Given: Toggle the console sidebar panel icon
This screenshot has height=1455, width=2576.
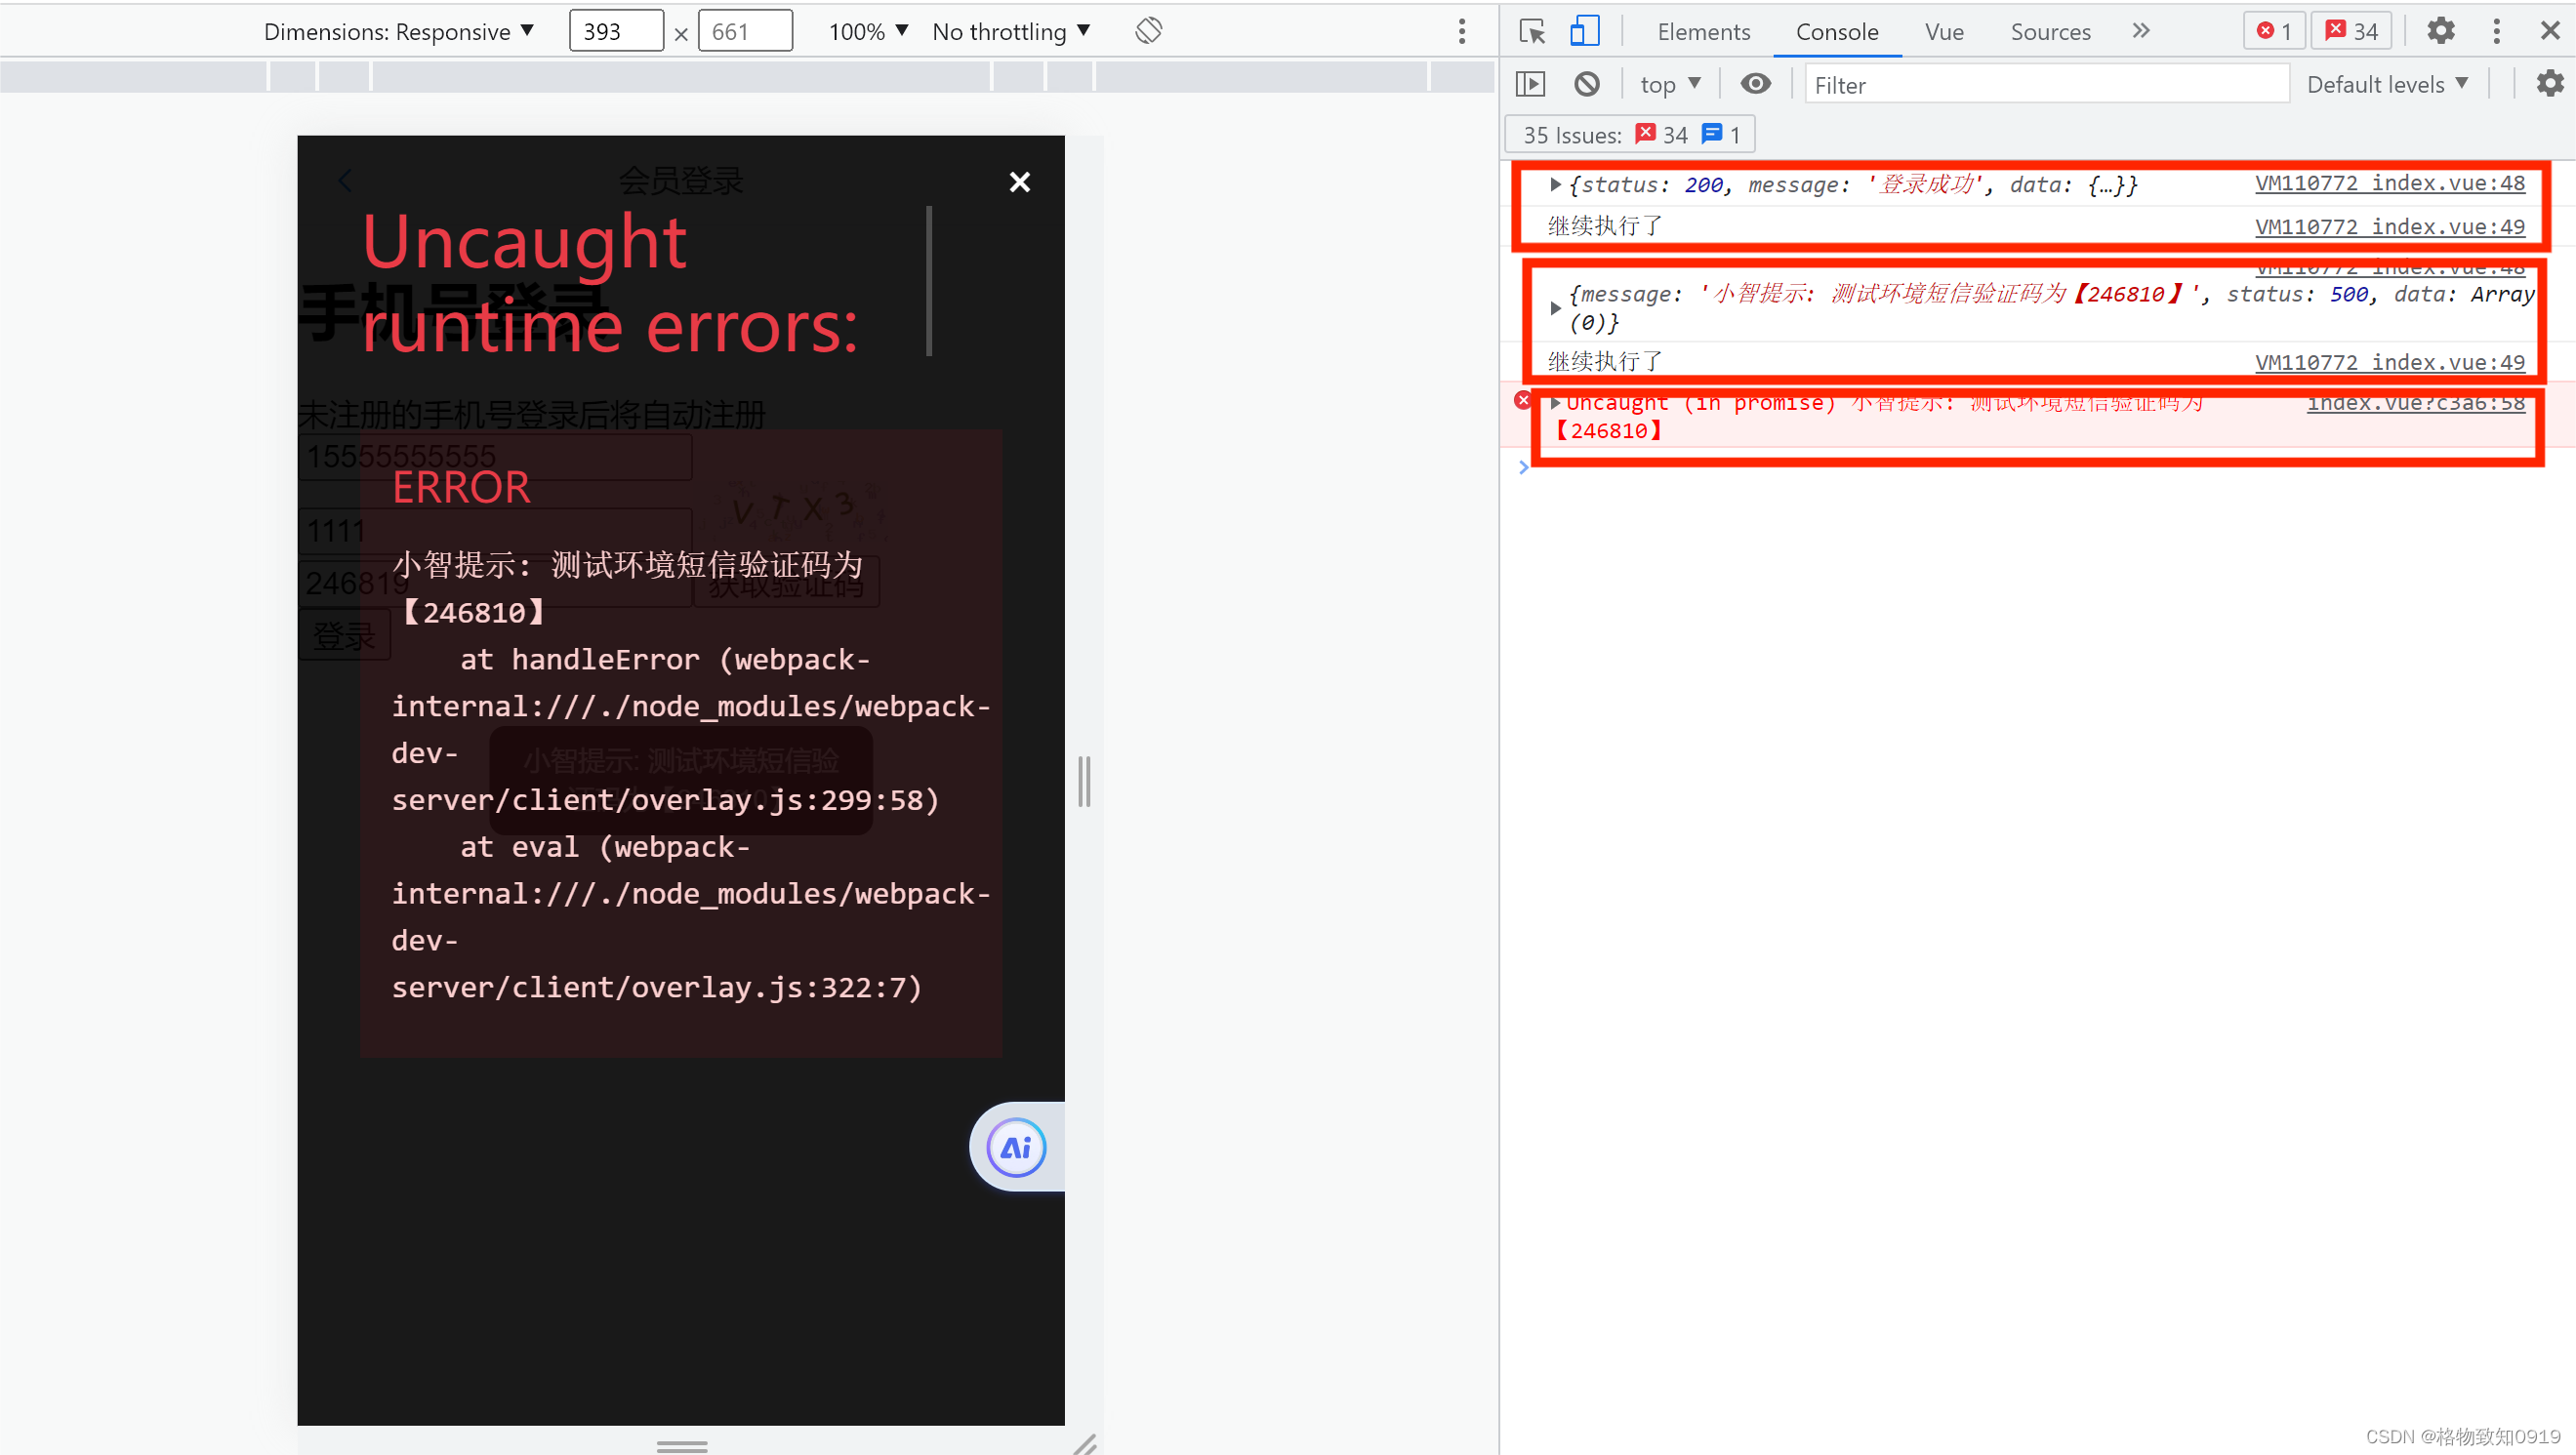Looking at the screenshot, I should (x=1530, y=84).
